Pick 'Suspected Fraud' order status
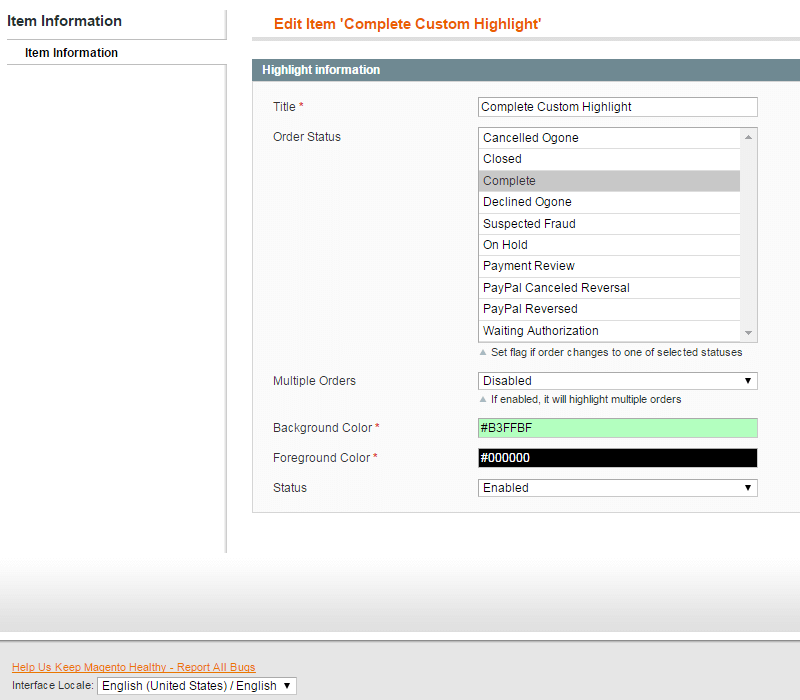800x700 pixels. [x=608, y=224]
